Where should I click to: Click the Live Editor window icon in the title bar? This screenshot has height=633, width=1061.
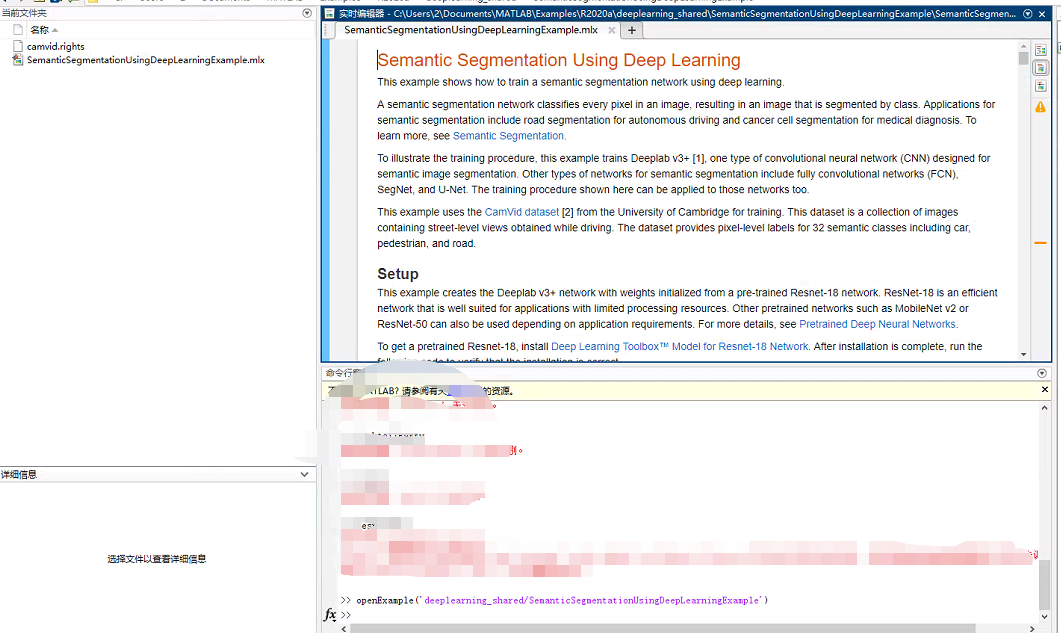[329, 13]
